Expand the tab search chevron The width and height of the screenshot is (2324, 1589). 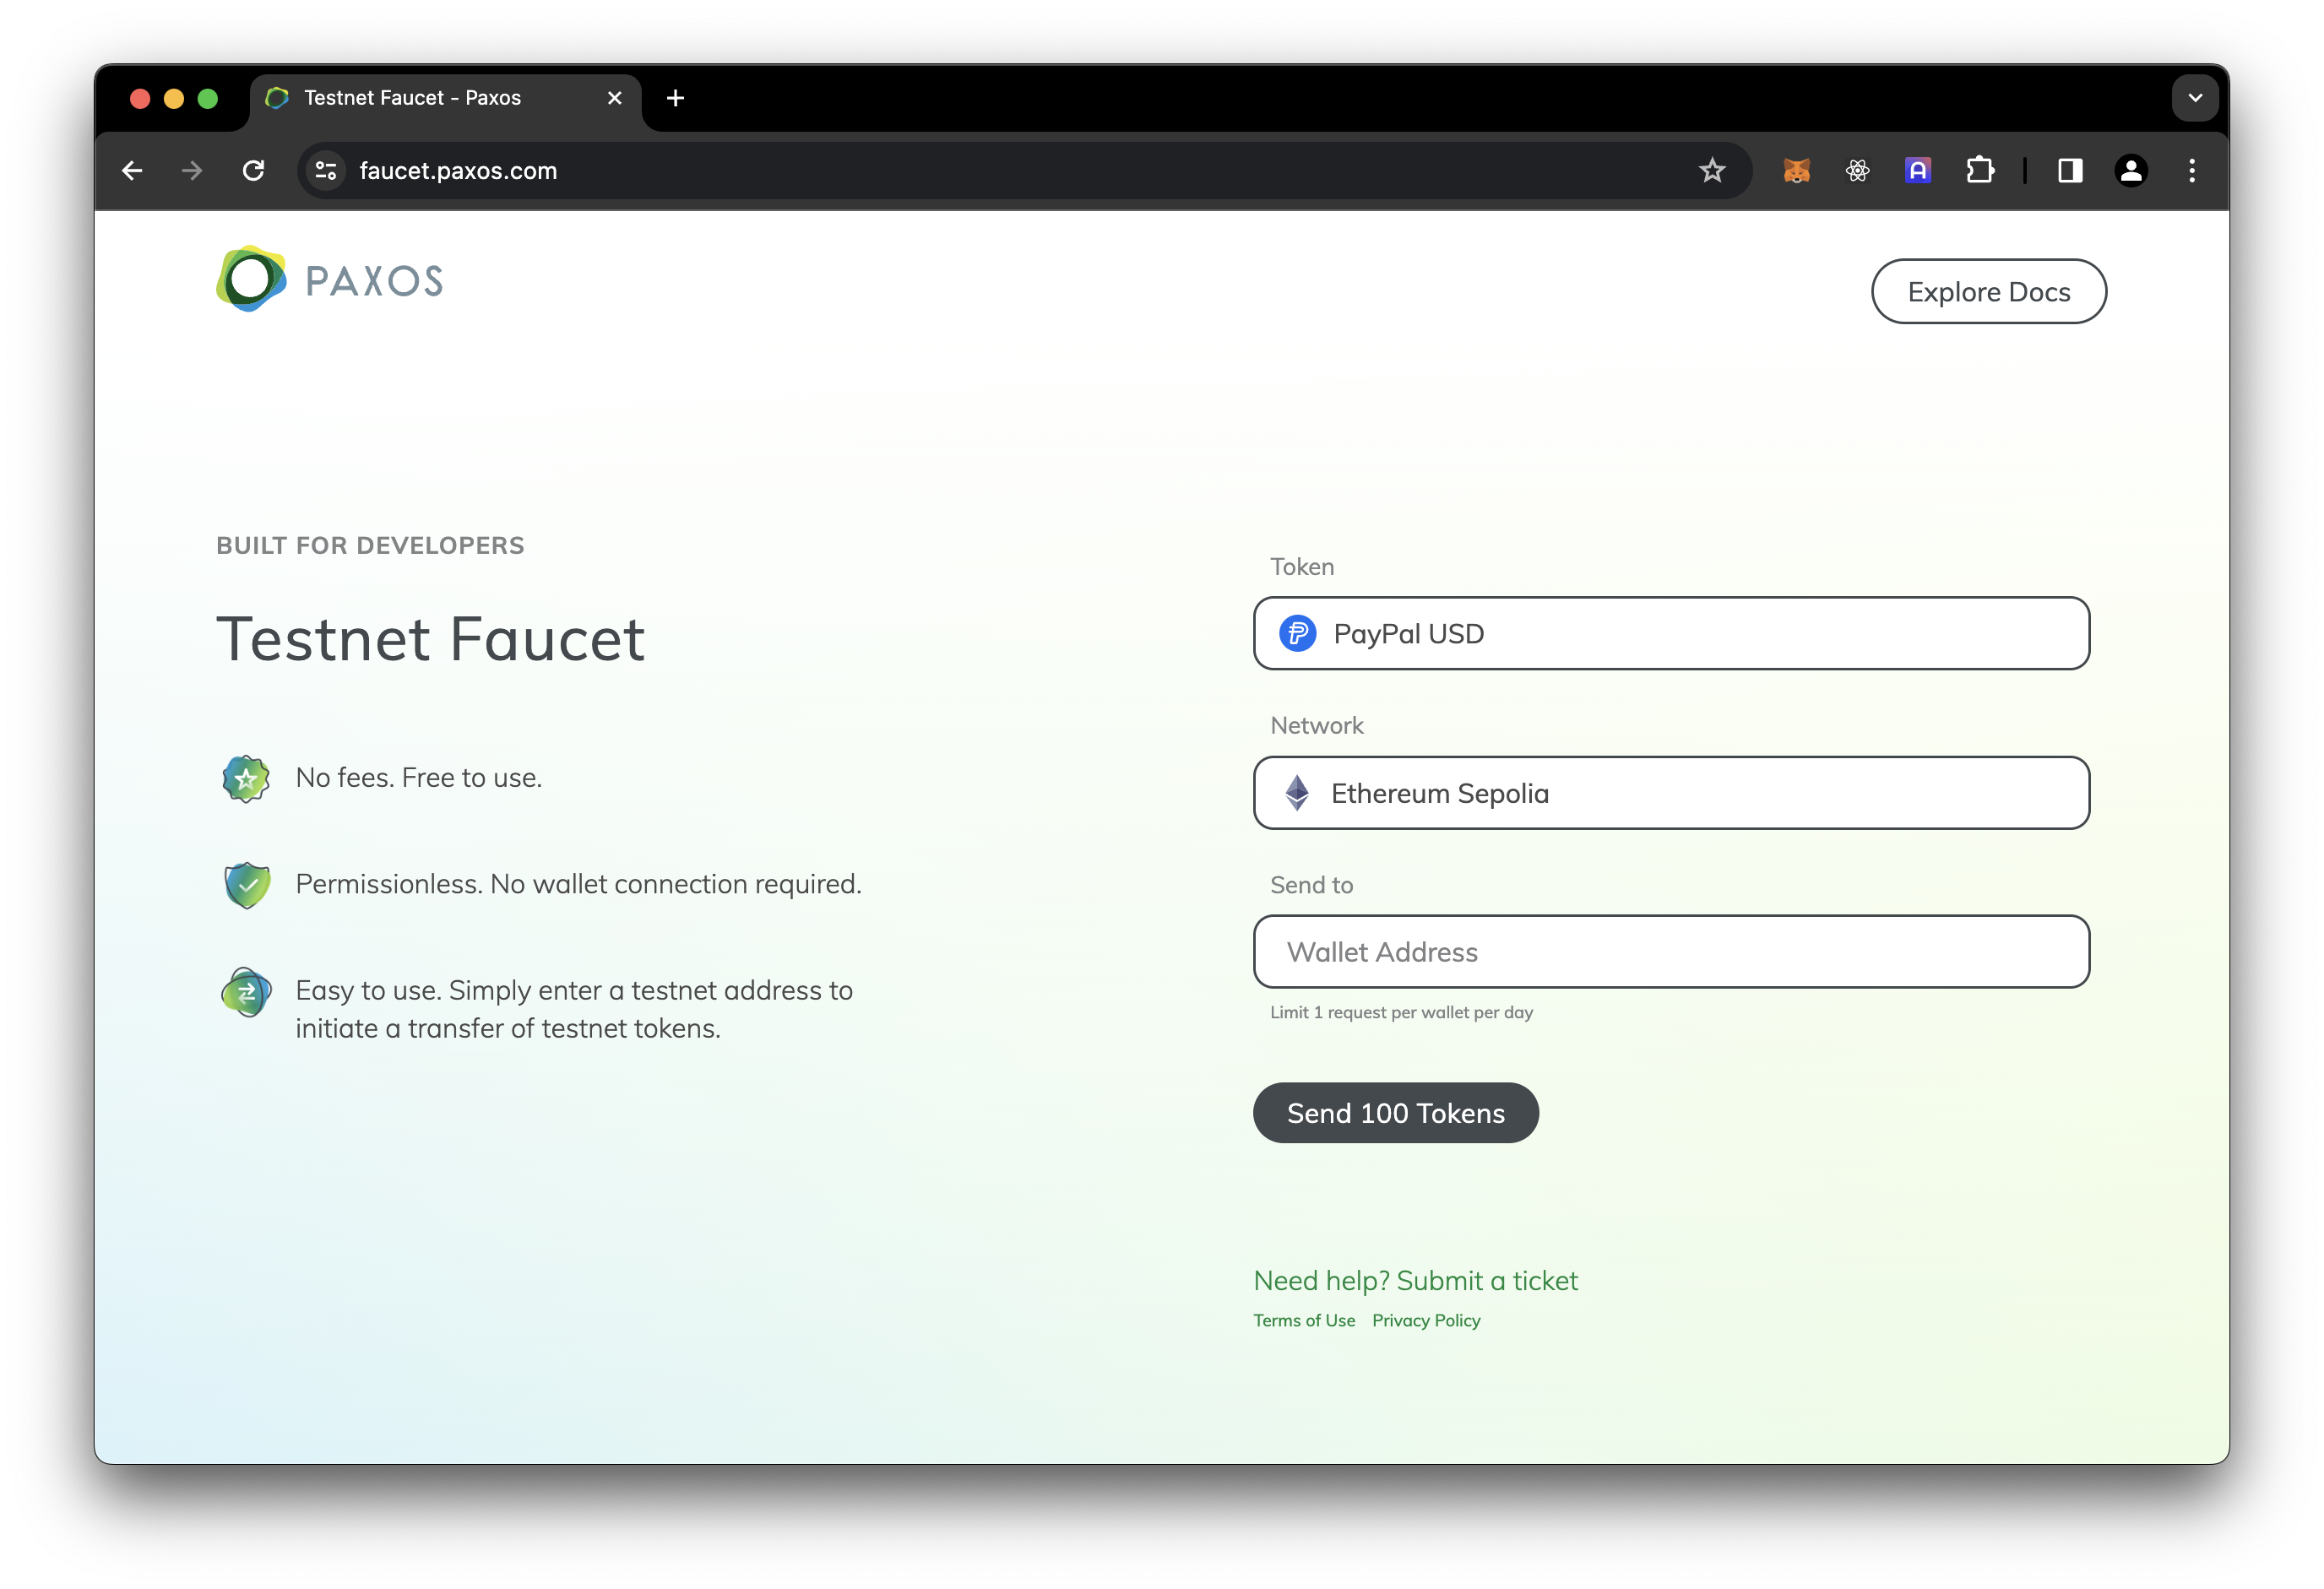pyautogui.click(x=2195, y=98)
